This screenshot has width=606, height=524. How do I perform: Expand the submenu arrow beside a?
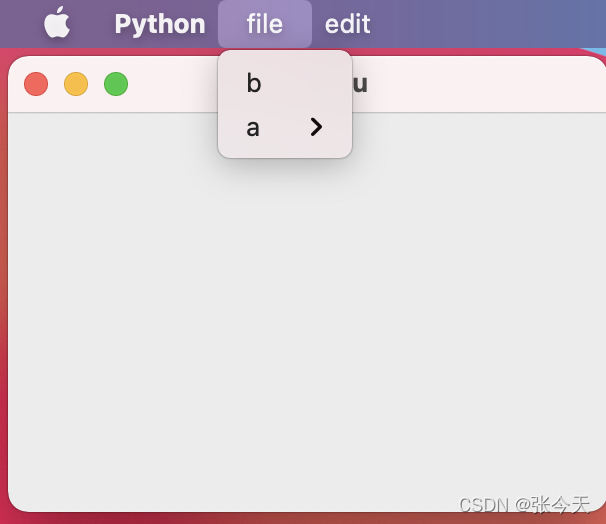(316, 127)
